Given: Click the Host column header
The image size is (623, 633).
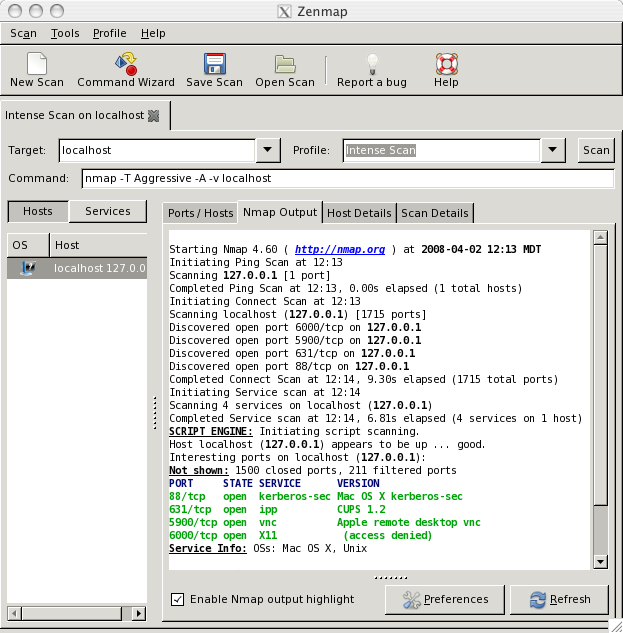Looking at the screenshot, I should pos(98,245).
